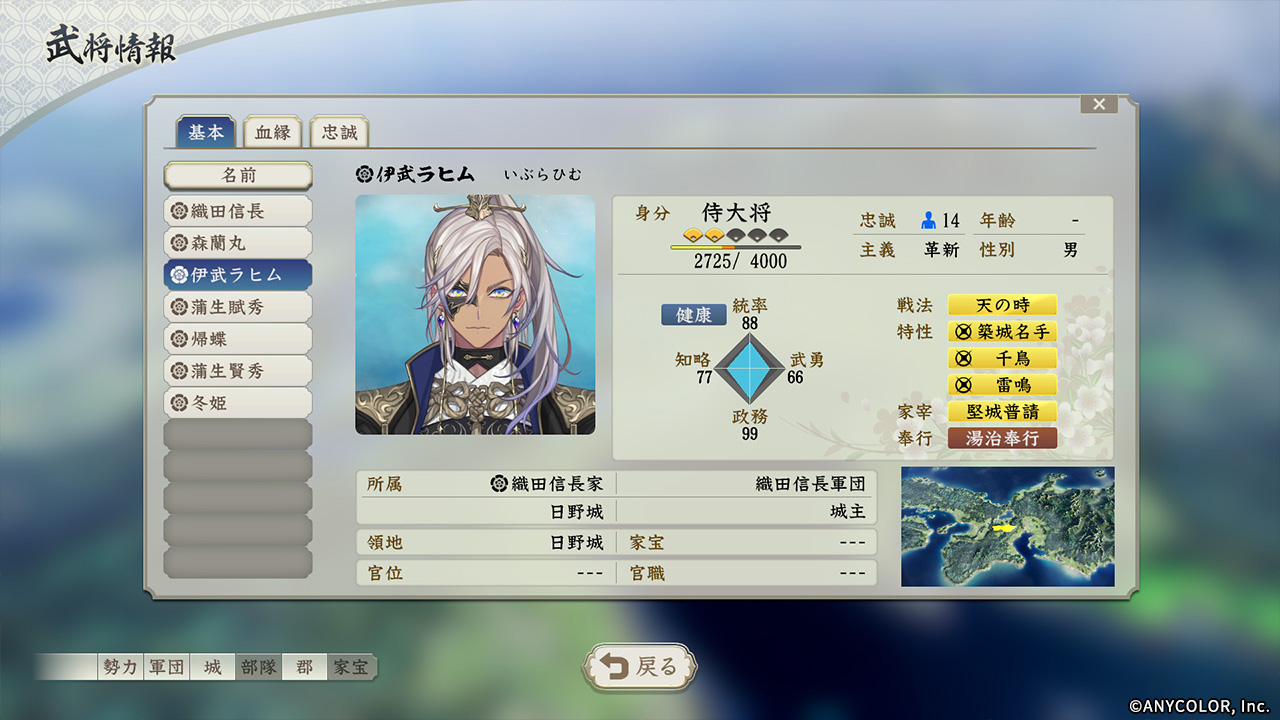Screen dimensions: 1280x720
Task: Click the rank experience progress bar
Action: click(x=735, y=247)
